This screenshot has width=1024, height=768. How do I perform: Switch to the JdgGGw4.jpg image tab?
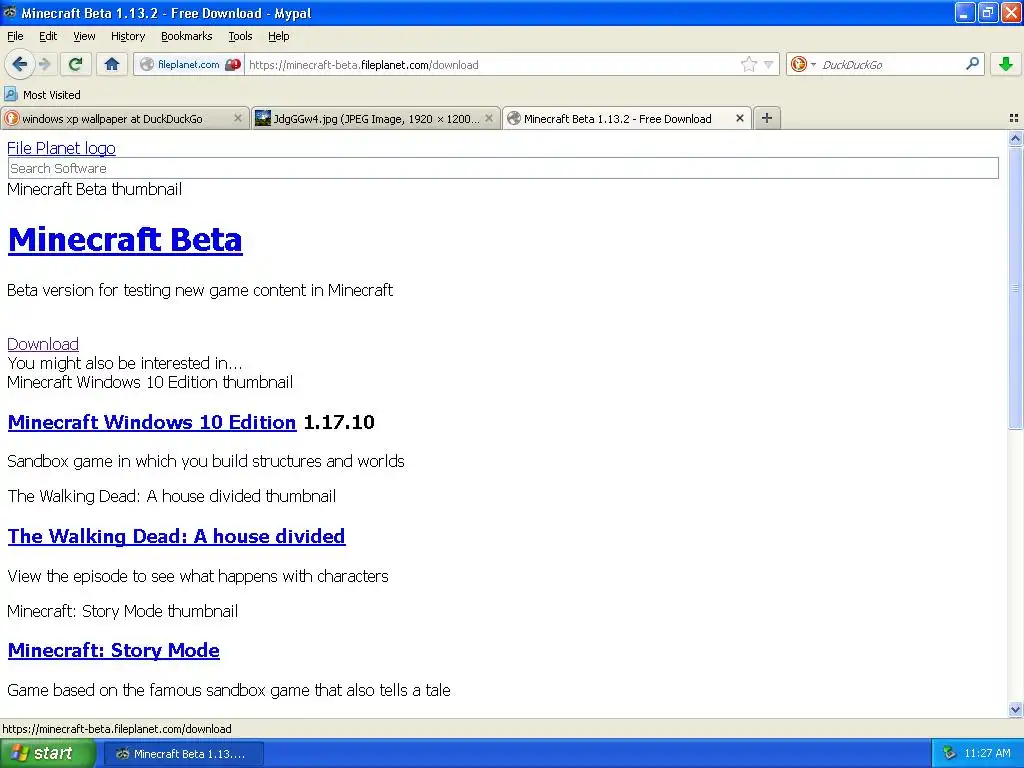376,119
